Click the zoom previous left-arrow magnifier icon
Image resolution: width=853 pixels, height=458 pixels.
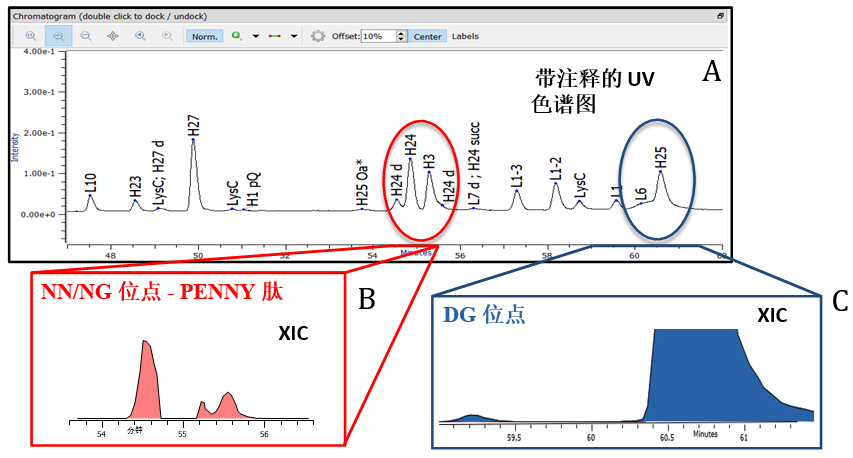[139, 36]
